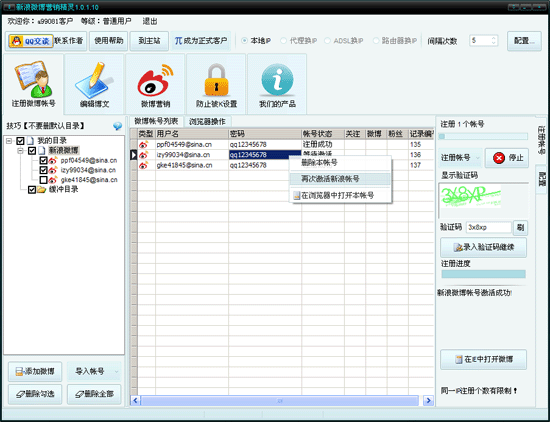Open the 编辑博文 edit post icon
The height and width of the screenshot is (422, 550).
[x=94, y=80]
